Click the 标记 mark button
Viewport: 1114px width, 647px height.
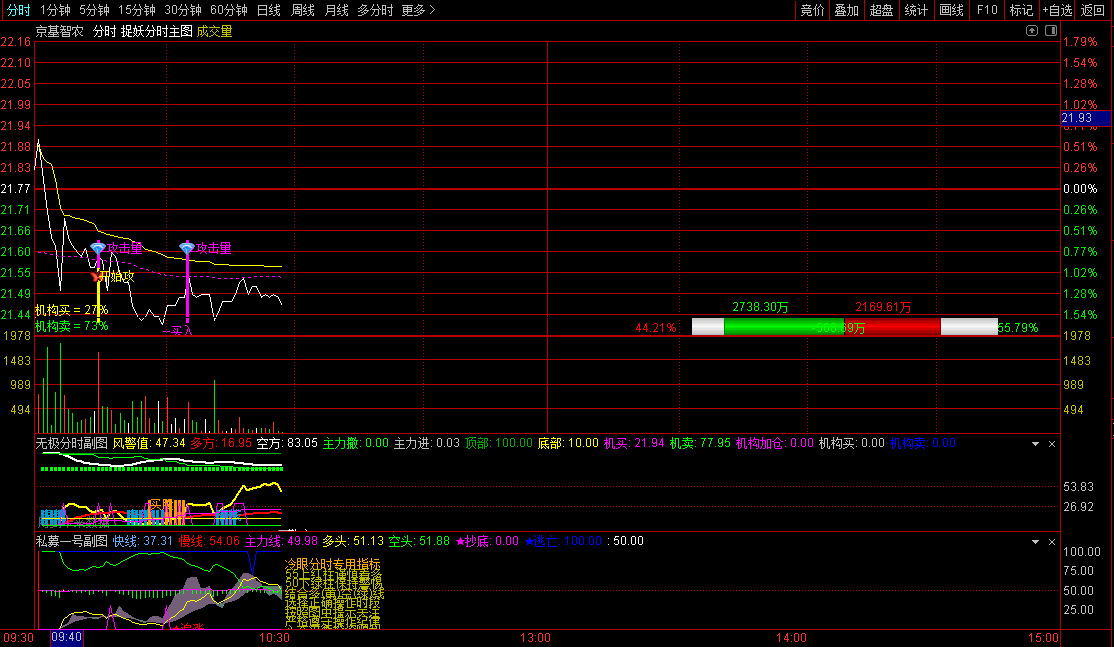(x=1021, y=10)
